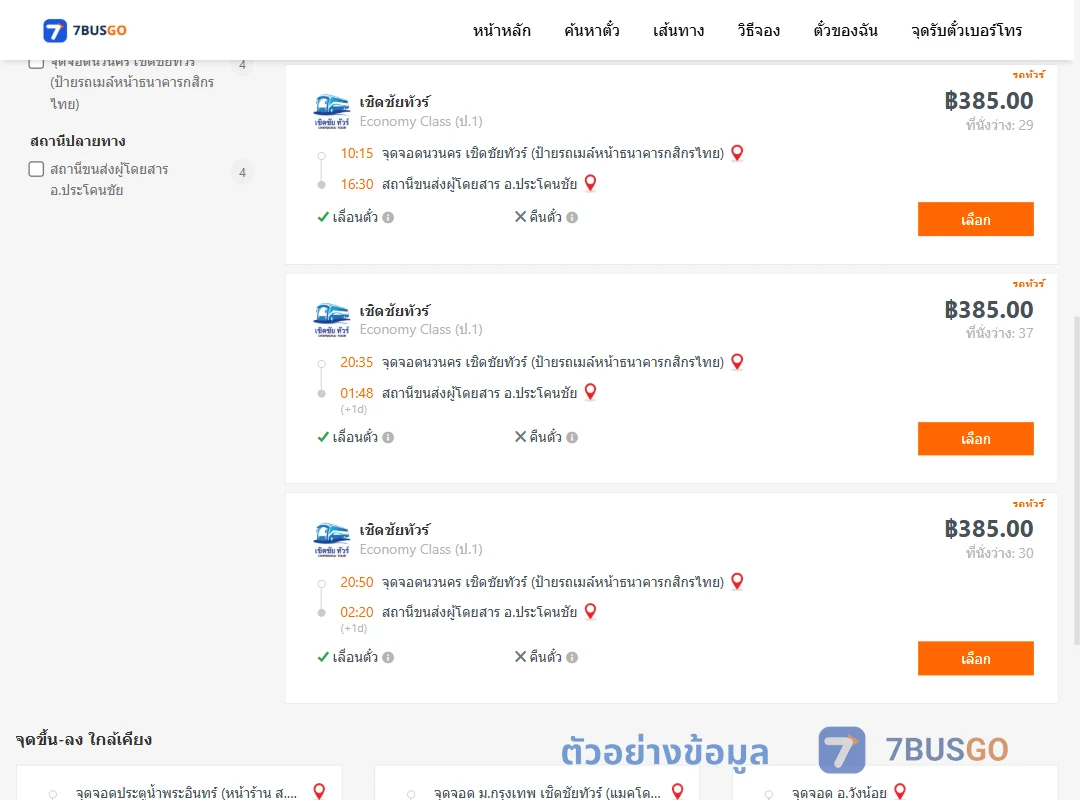
Task: Click info icon beside คืนตั๋ว in 20:35 trip
Action: [x=572, y=438]
